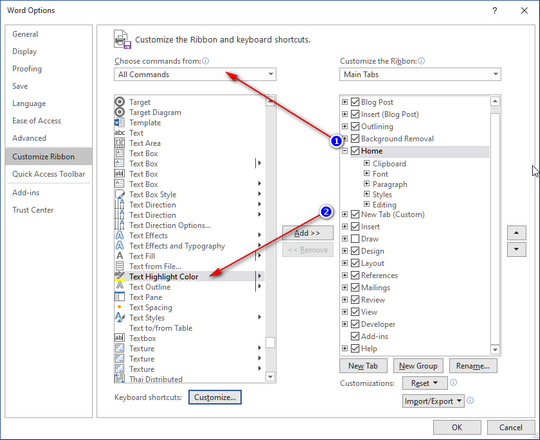Click the Text Fill letter A icon
540x440 pixels.
coord(120,256)
